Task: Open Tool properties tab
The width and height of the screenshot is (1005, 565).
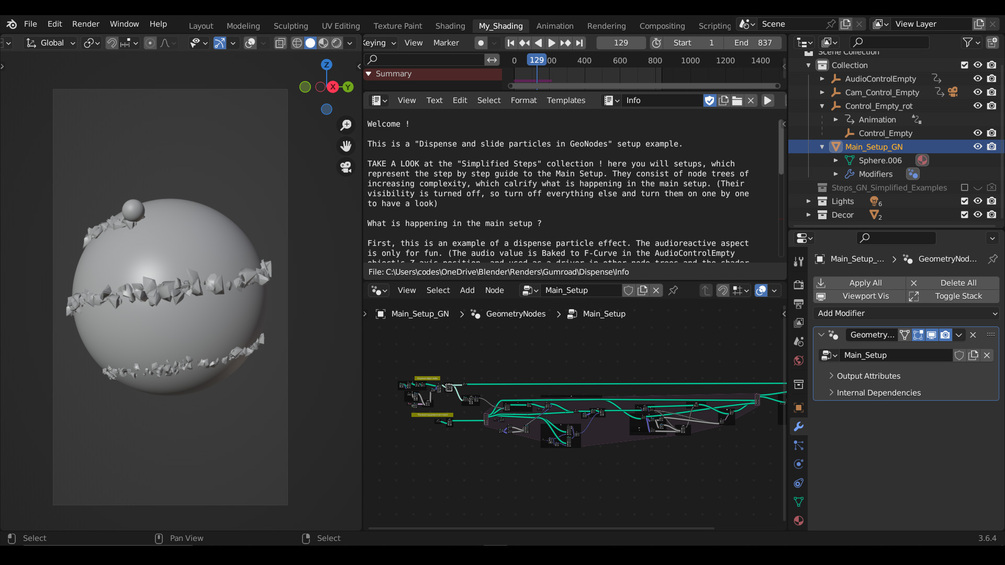Action: [799, 261]
